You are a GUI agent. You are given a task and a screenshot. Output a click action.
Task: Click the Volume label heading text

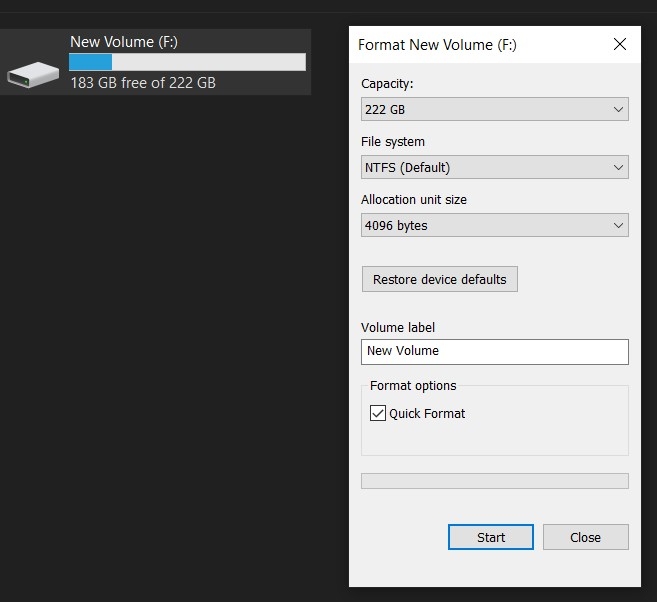tap(398, 327)
